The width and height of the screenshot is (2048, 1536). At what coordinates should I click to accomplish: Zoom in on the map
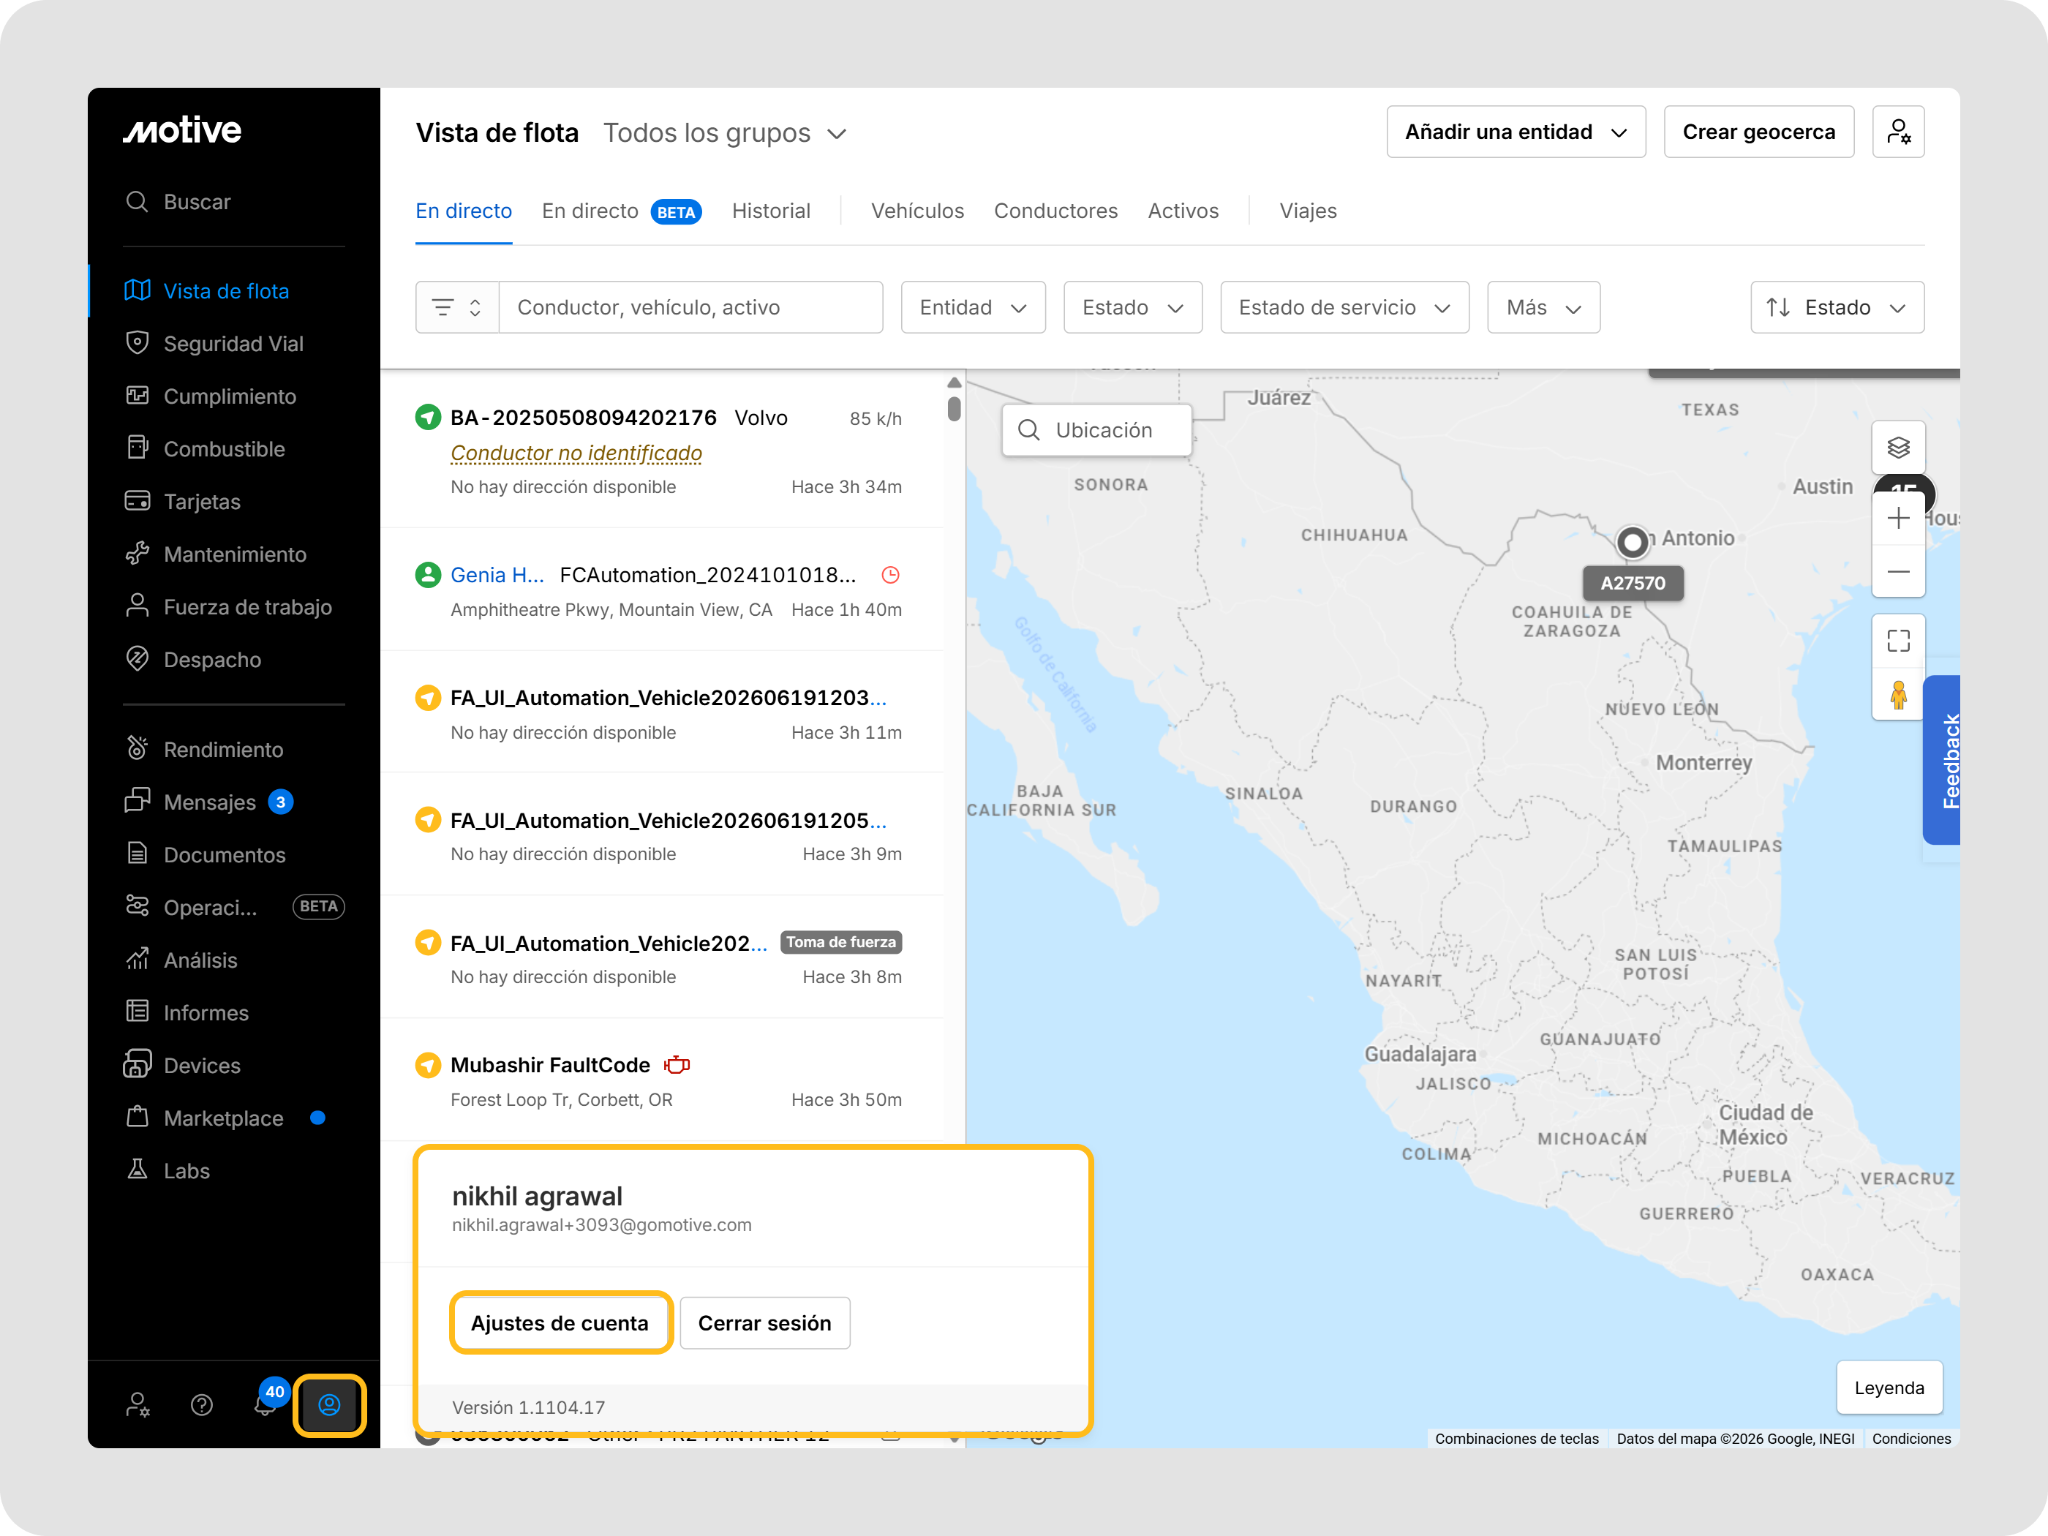(x=1898, y=519)
